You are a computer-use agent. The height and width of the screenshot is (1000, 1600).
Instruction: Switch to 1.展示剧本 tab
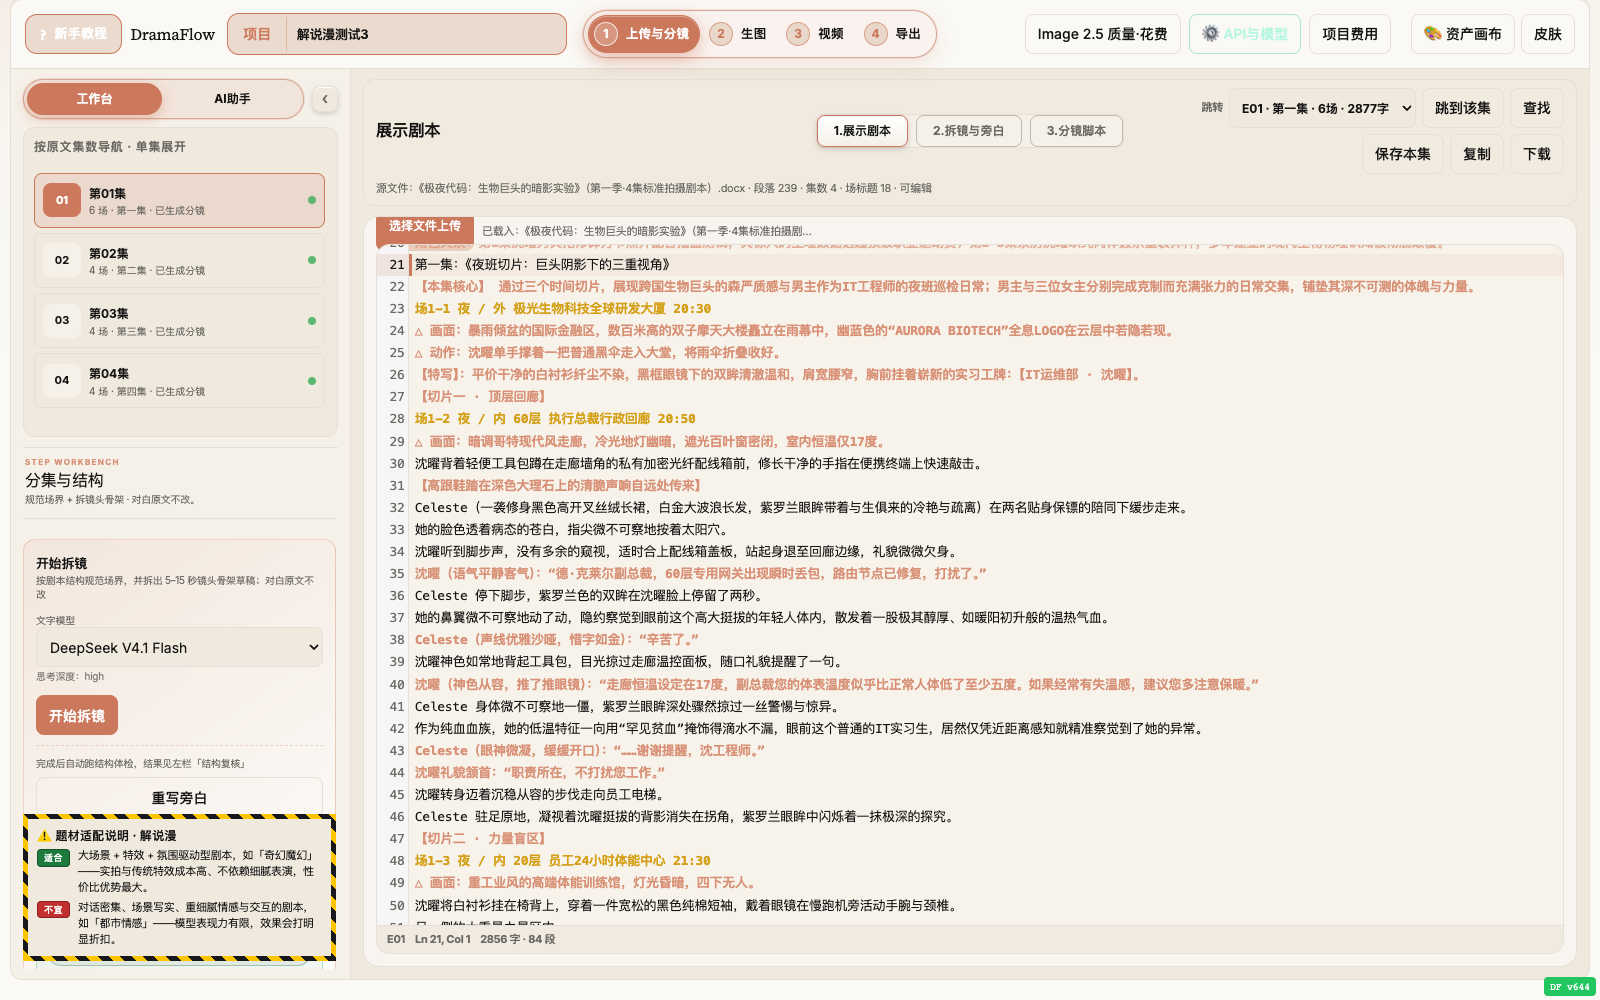862,131
